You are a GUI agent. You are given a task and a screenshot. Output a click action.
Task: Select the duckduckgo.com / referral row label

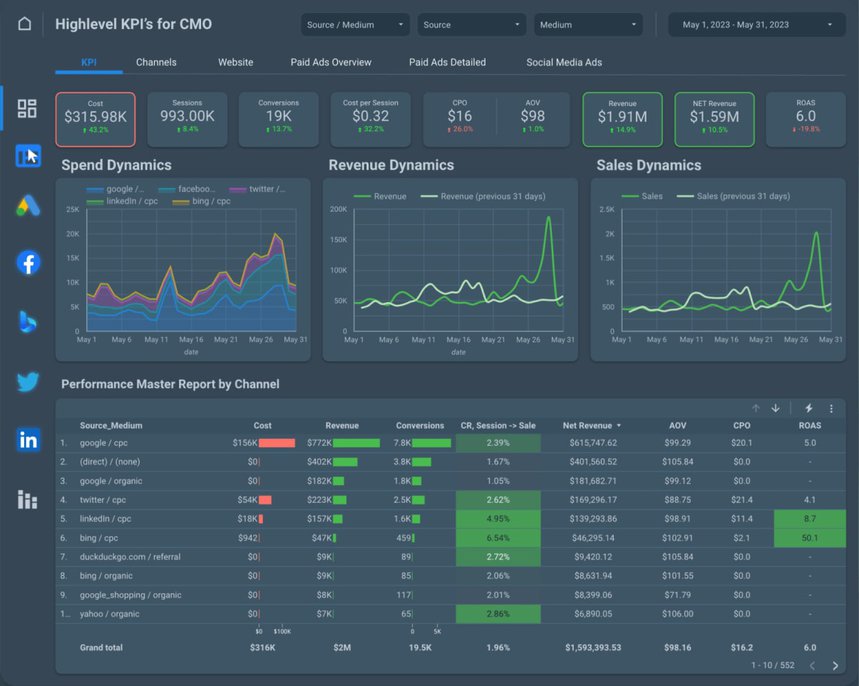pos(130,557)
